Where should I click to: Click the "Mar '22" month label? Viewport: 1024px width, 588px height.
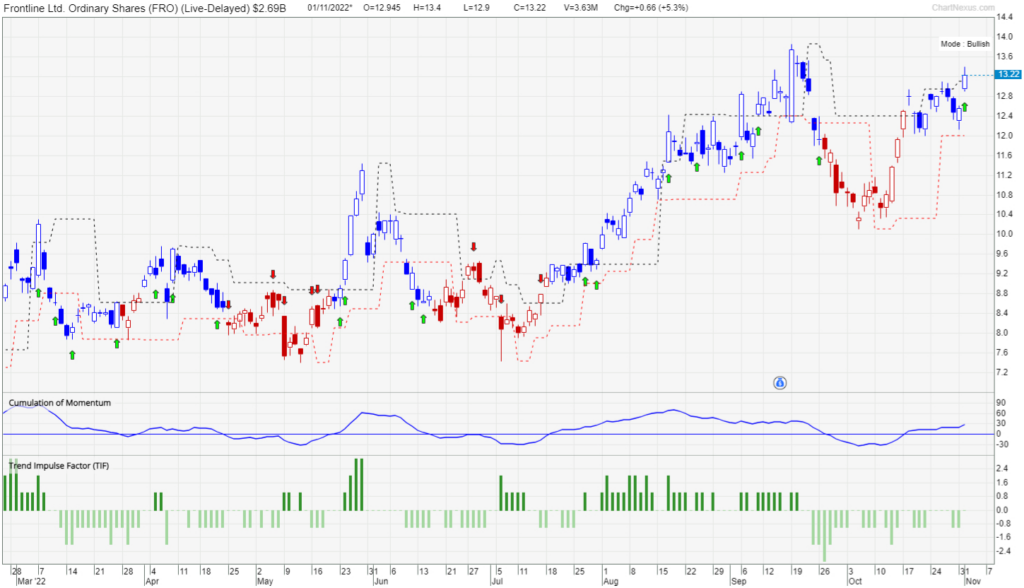click(x=32, y=581)
